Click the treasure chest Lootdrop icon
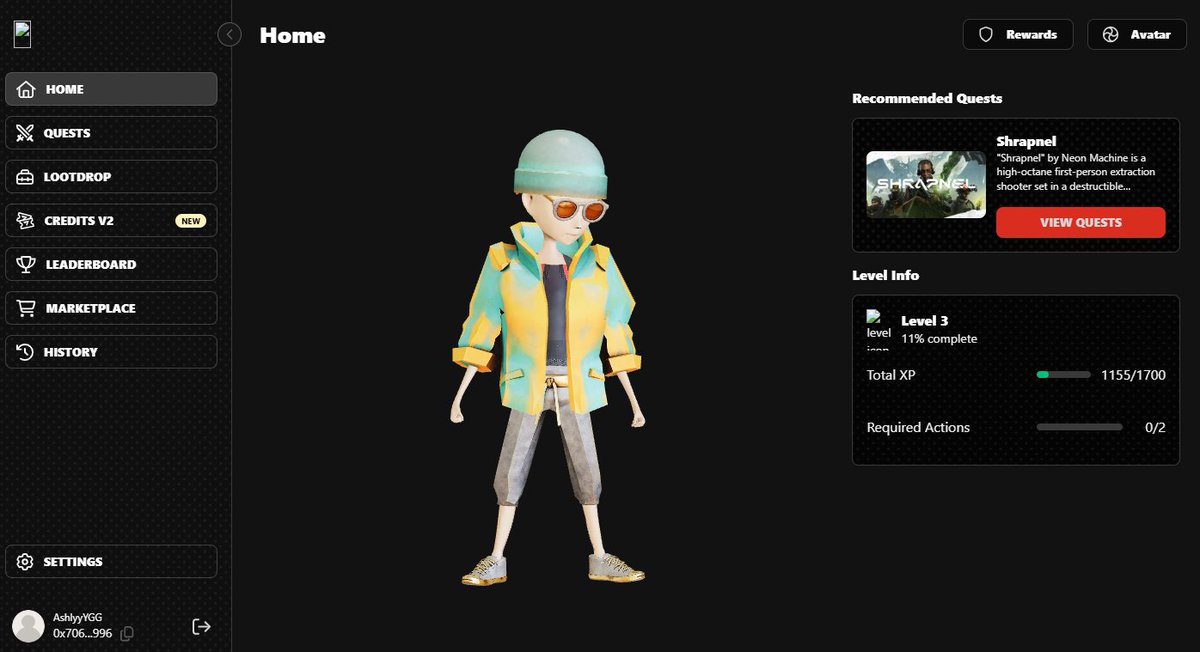Image resolution: width=1200 pixels, height=652 pixels. (x=26, y=177)
